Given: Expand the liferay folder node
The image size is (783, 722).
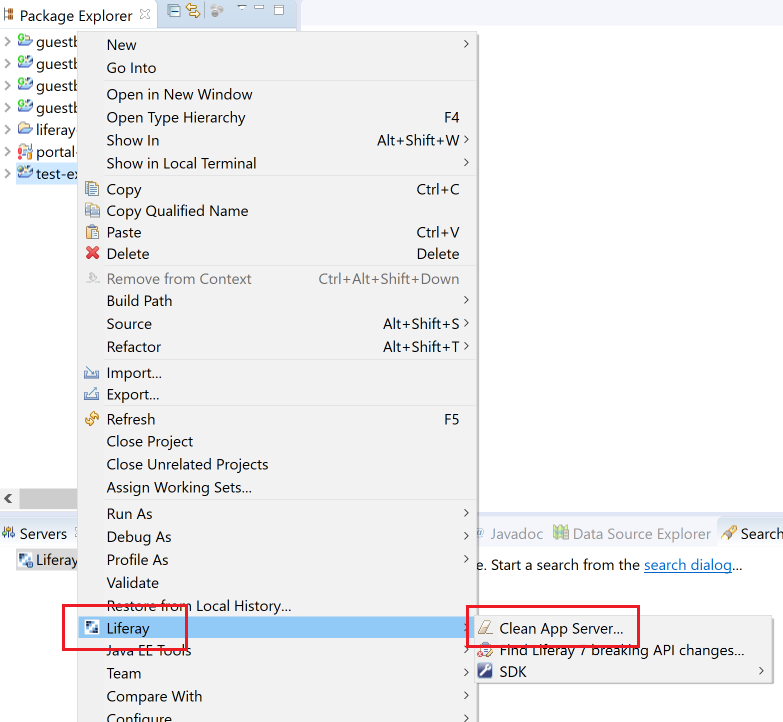Looking at the screenshot, I should pos(7,129).
